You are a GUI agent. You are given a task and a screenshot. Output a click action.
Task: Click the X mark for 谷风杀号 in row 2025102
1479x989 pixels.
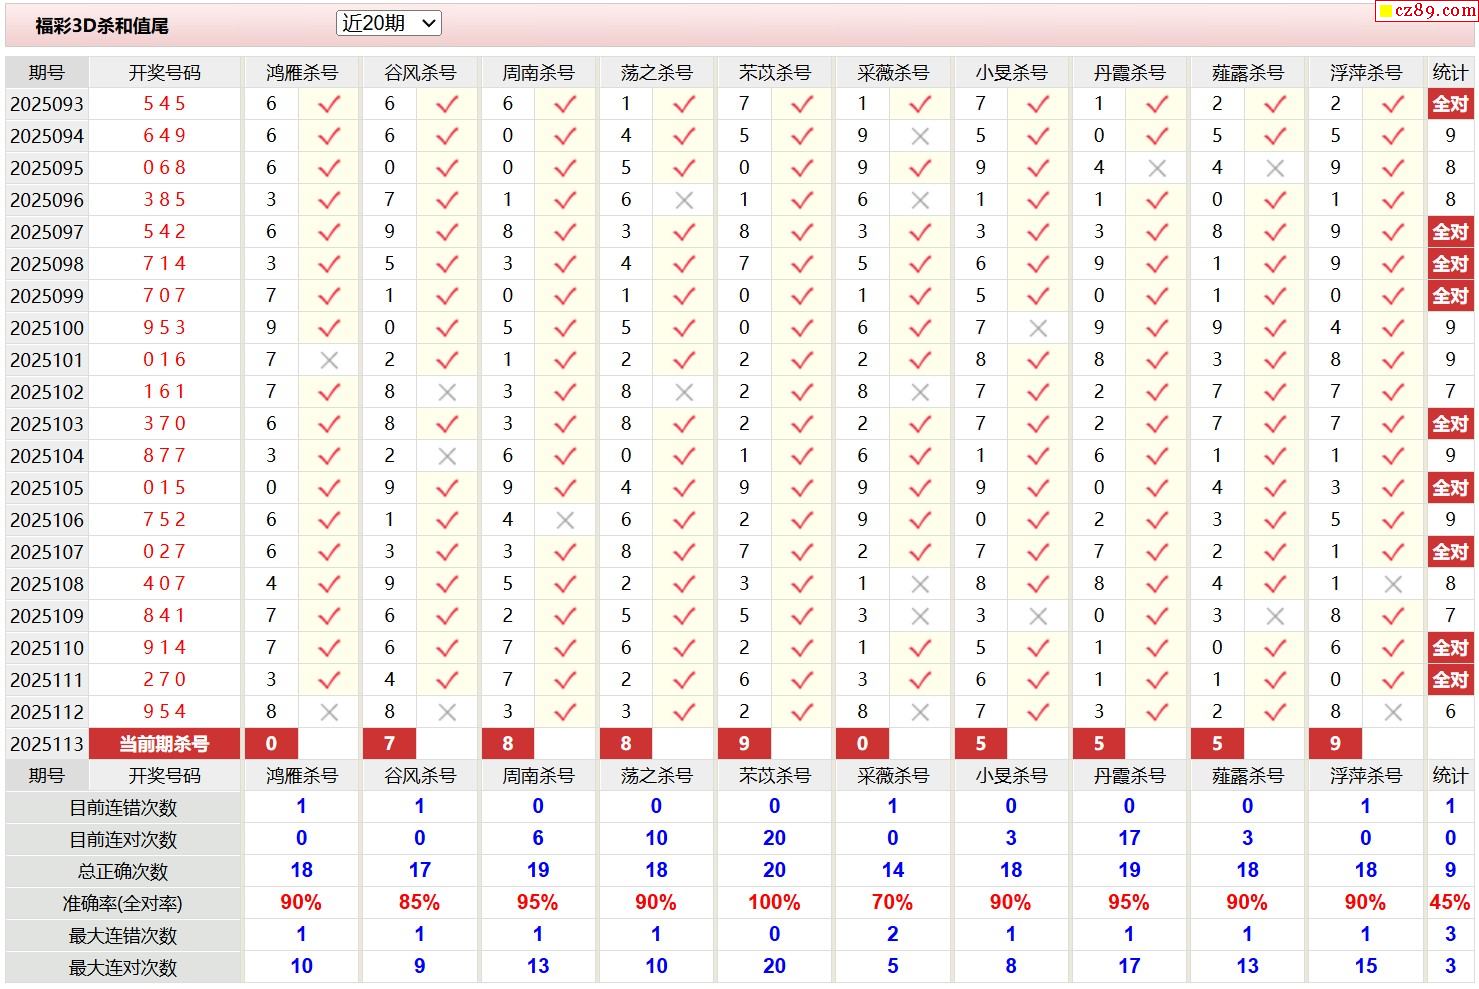coord(447,392)
